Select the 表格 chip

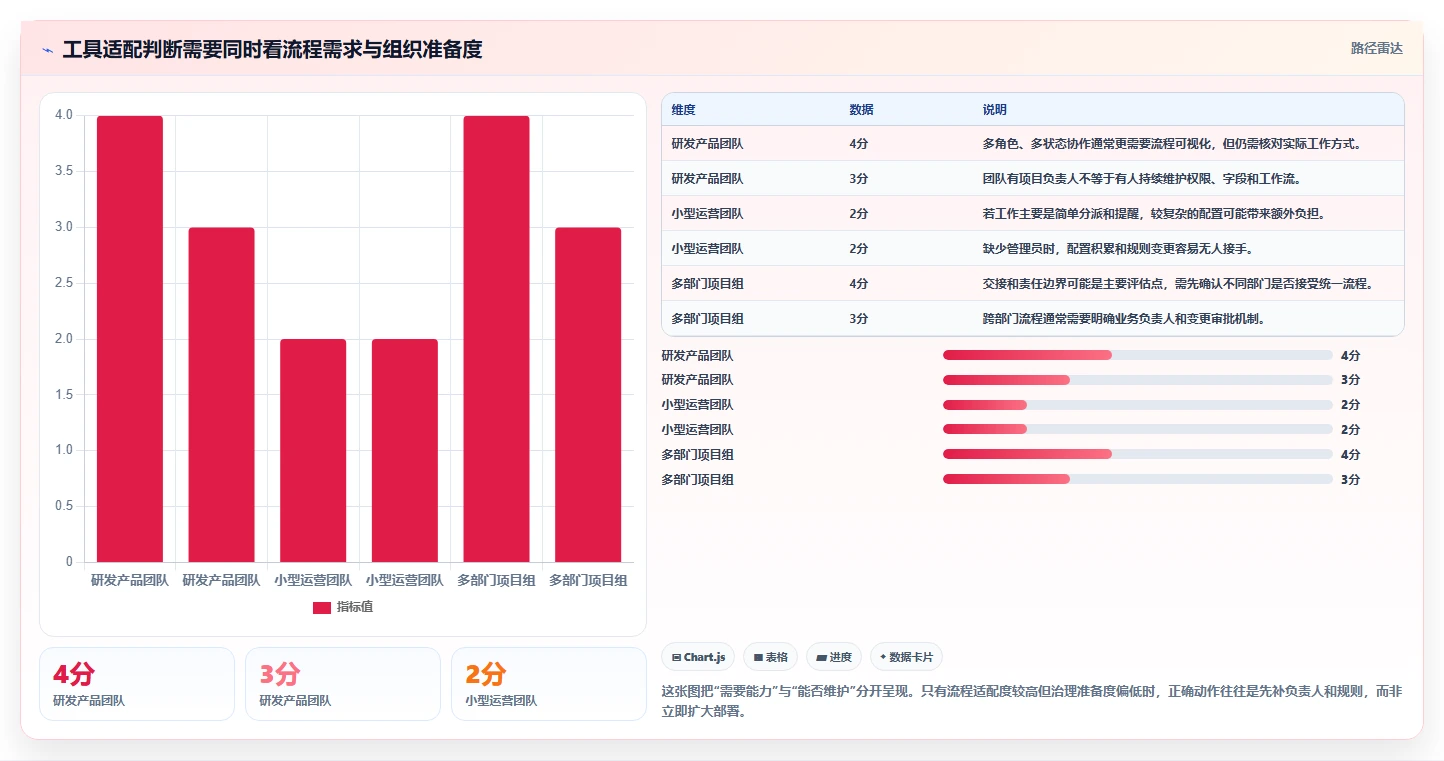(x=771, y=657)
